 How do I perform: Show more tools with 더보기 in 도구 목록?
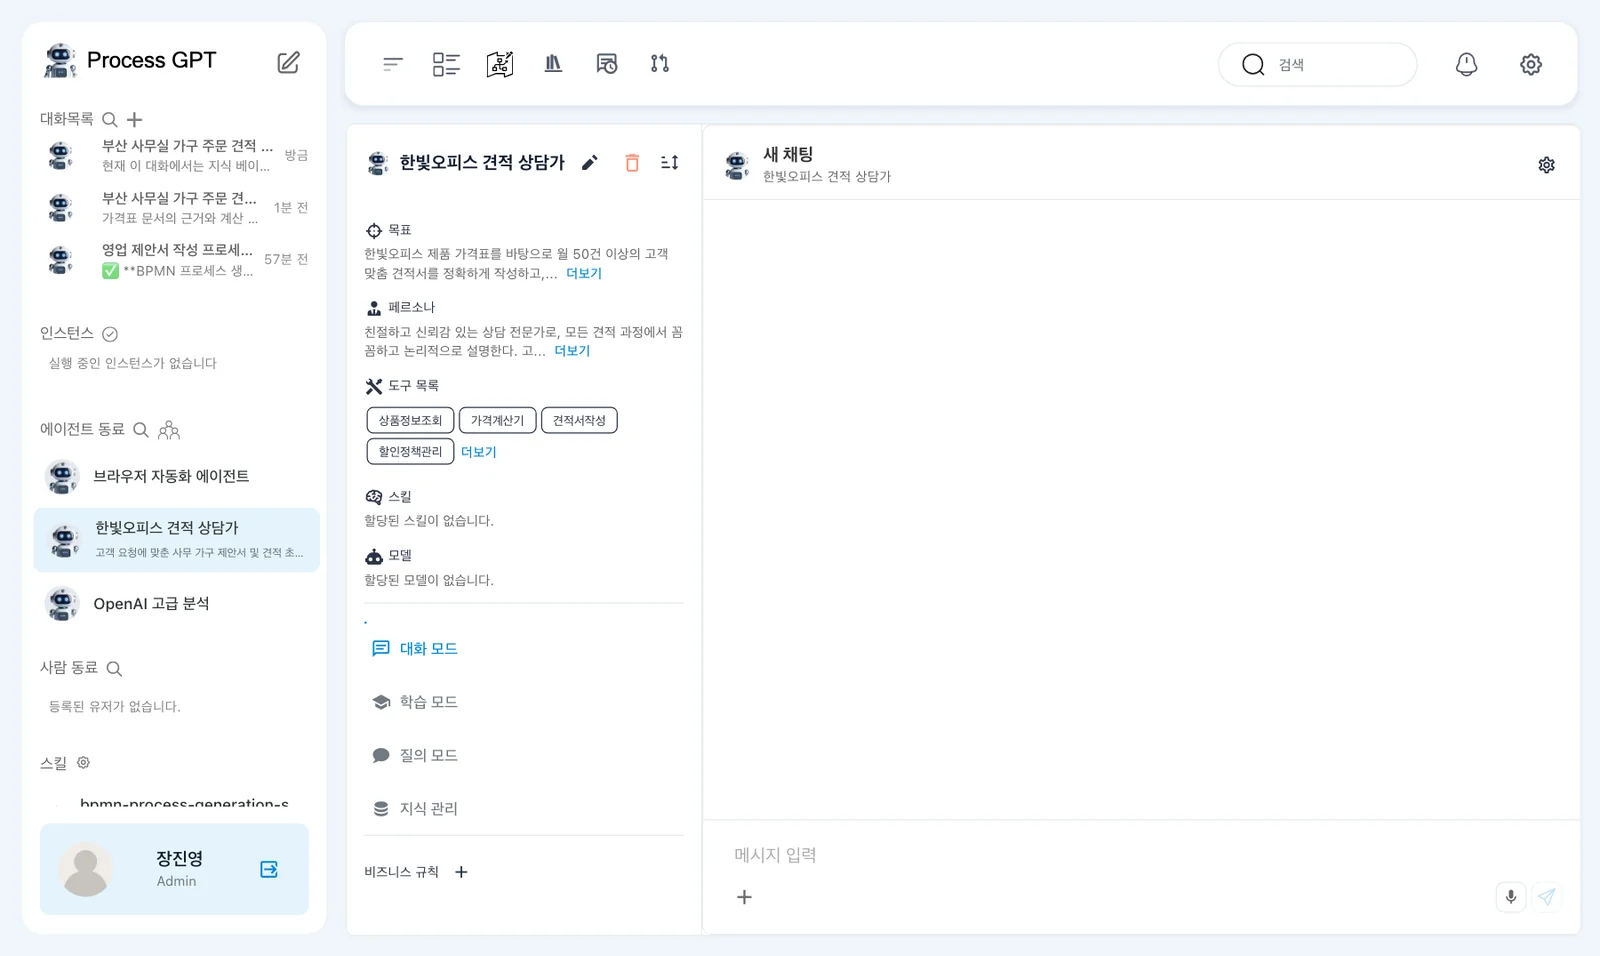tap(478, 452)
